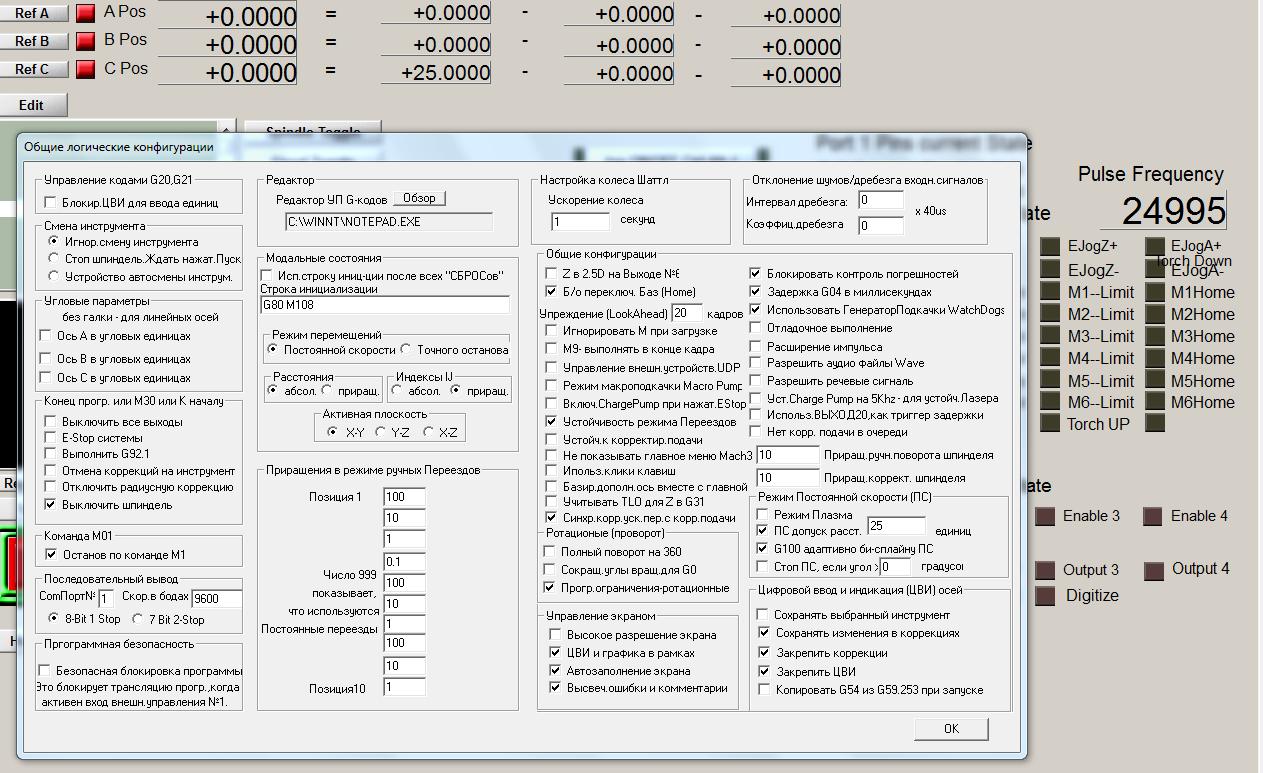Toggle Выключить шпиндель checkbox
Screen dimensions: 1263x773
51,505
